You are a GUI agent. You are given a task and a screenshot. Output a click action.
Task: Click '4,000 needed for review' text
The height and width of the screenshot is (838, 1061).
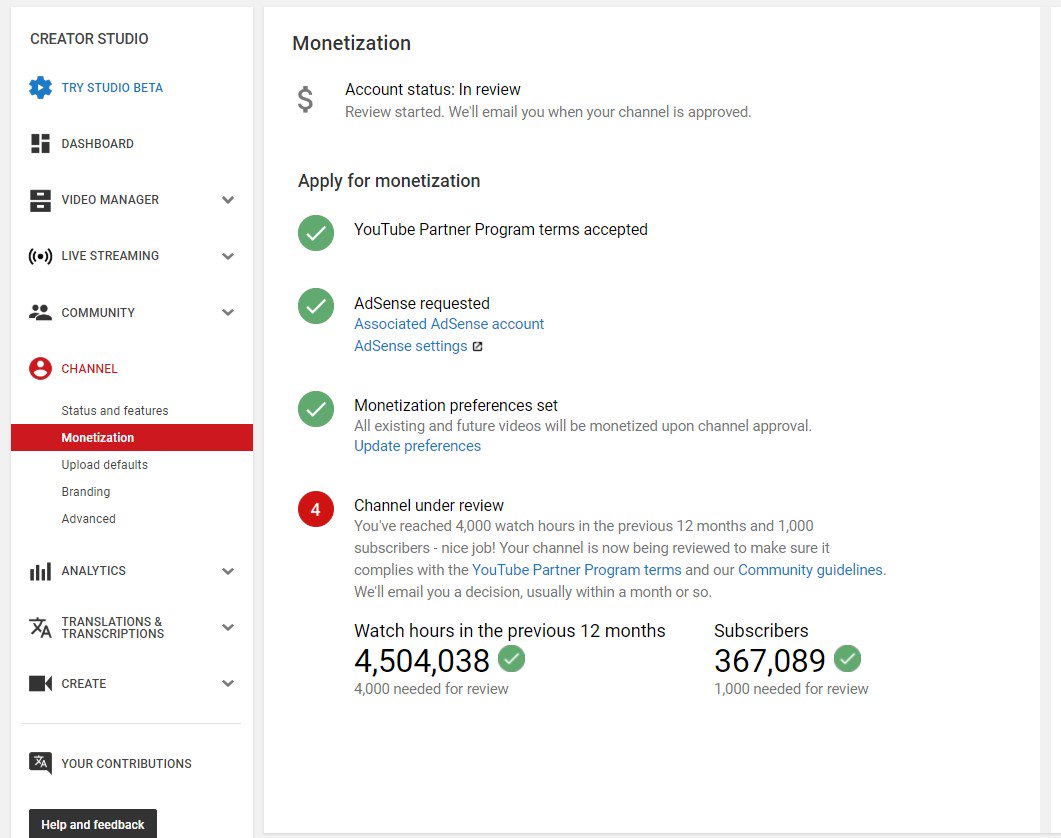pyautogui.click(x=431, y=689)
